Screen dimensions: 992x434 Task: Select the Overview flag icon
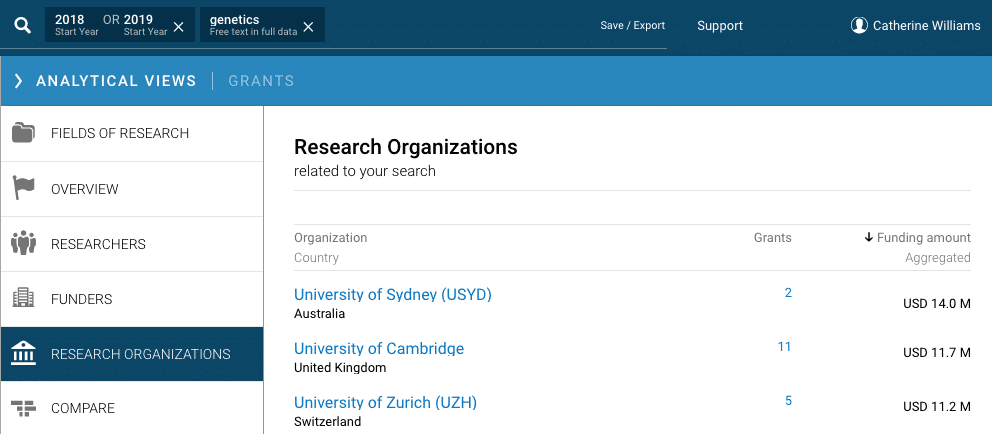23,188
